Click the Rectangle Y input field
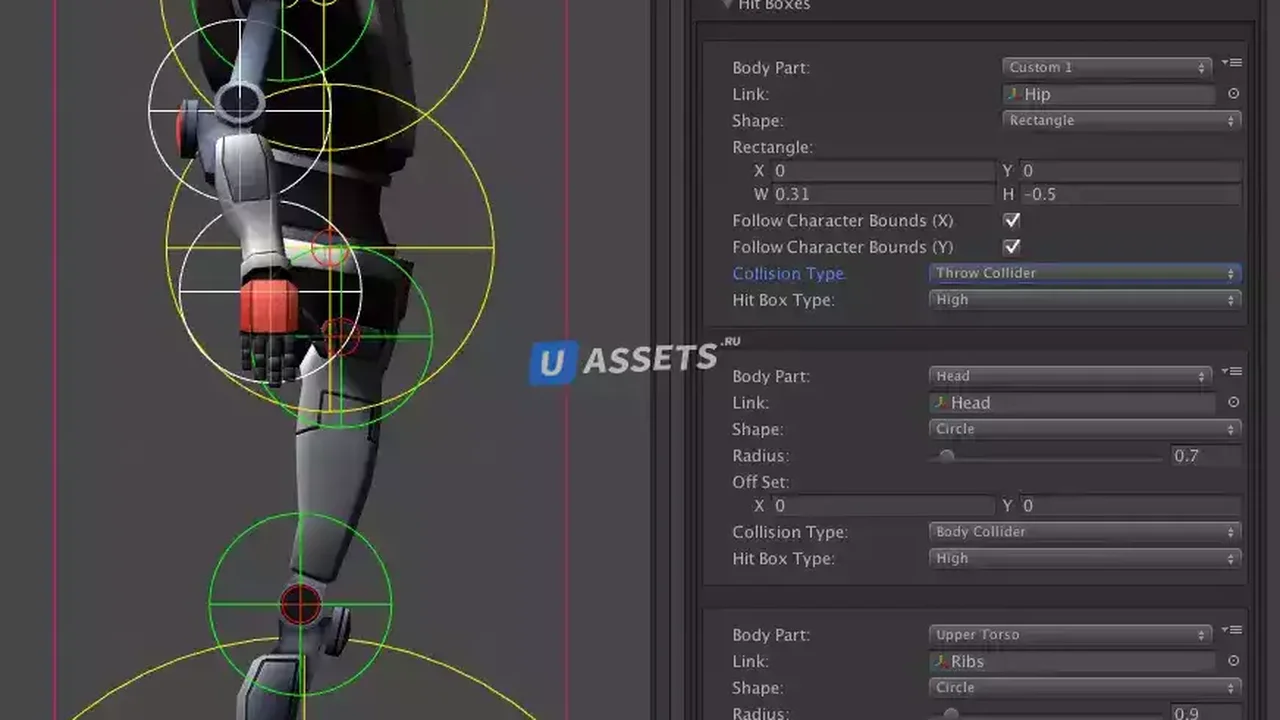 1130,171
